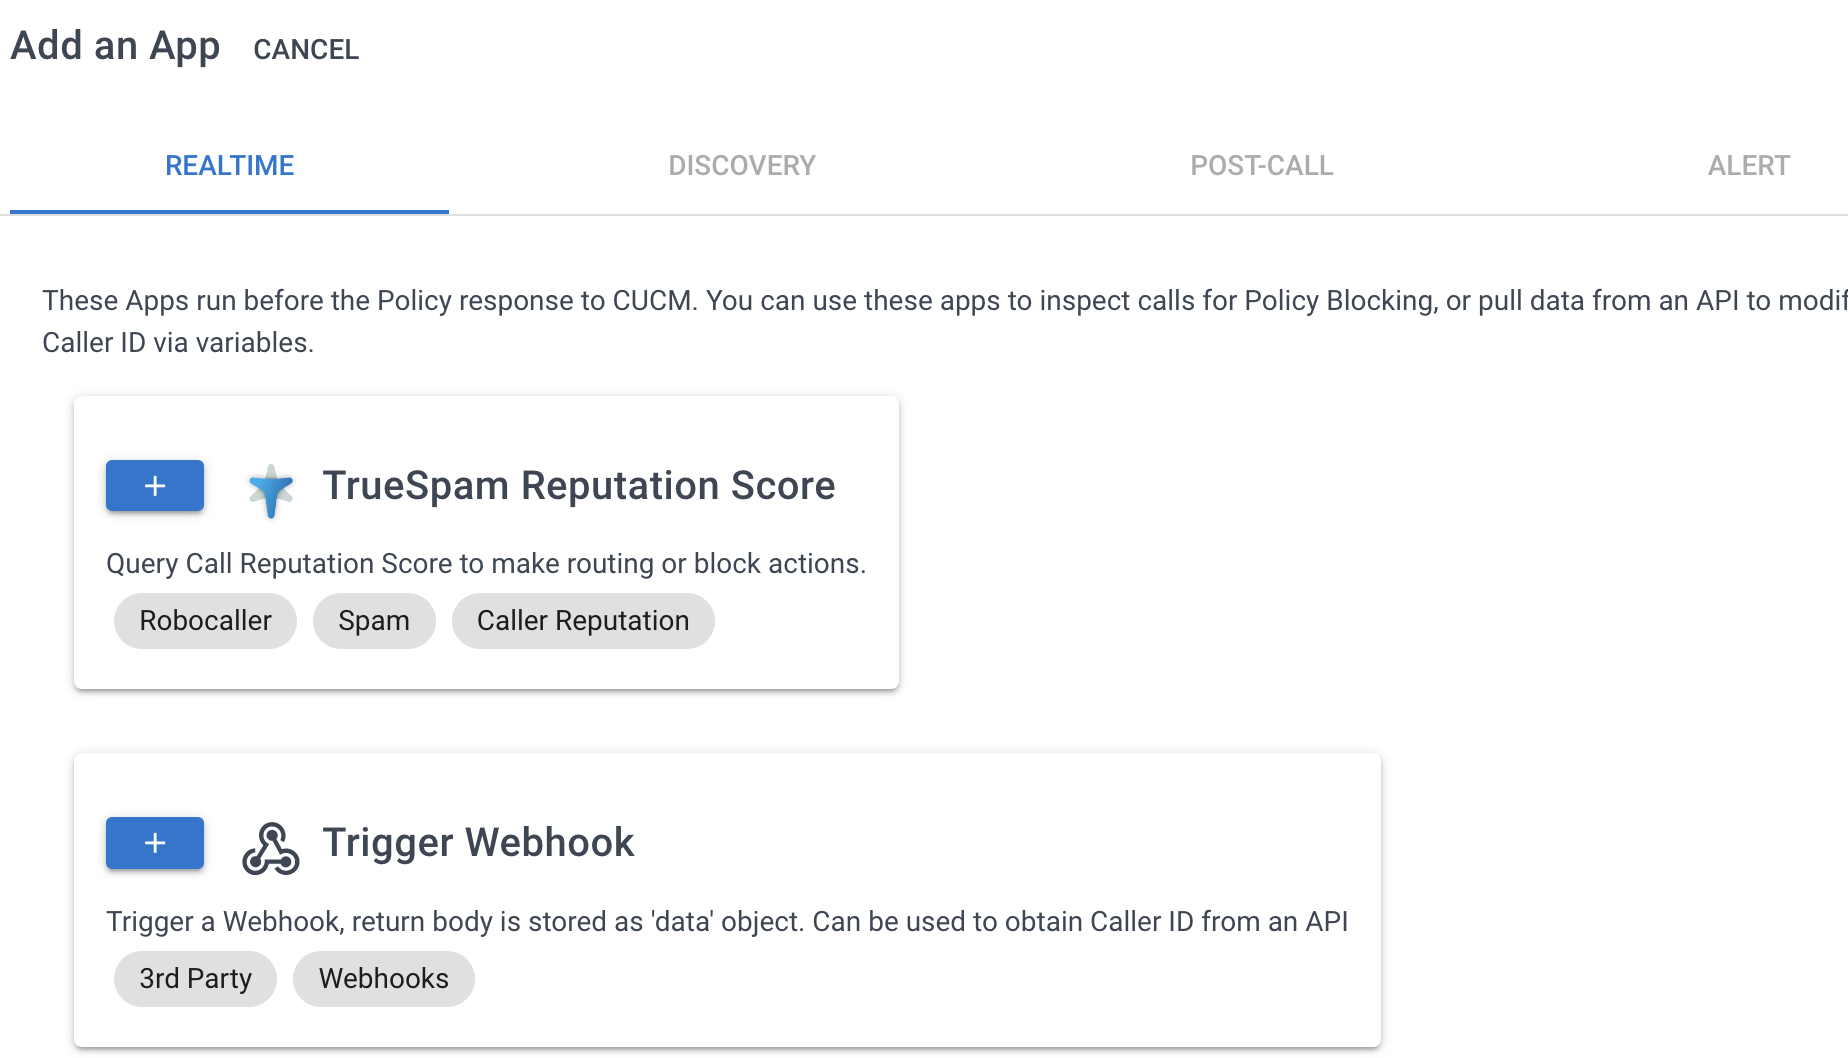
Task: Select the Spam tag chip
Action: [374, 620]
